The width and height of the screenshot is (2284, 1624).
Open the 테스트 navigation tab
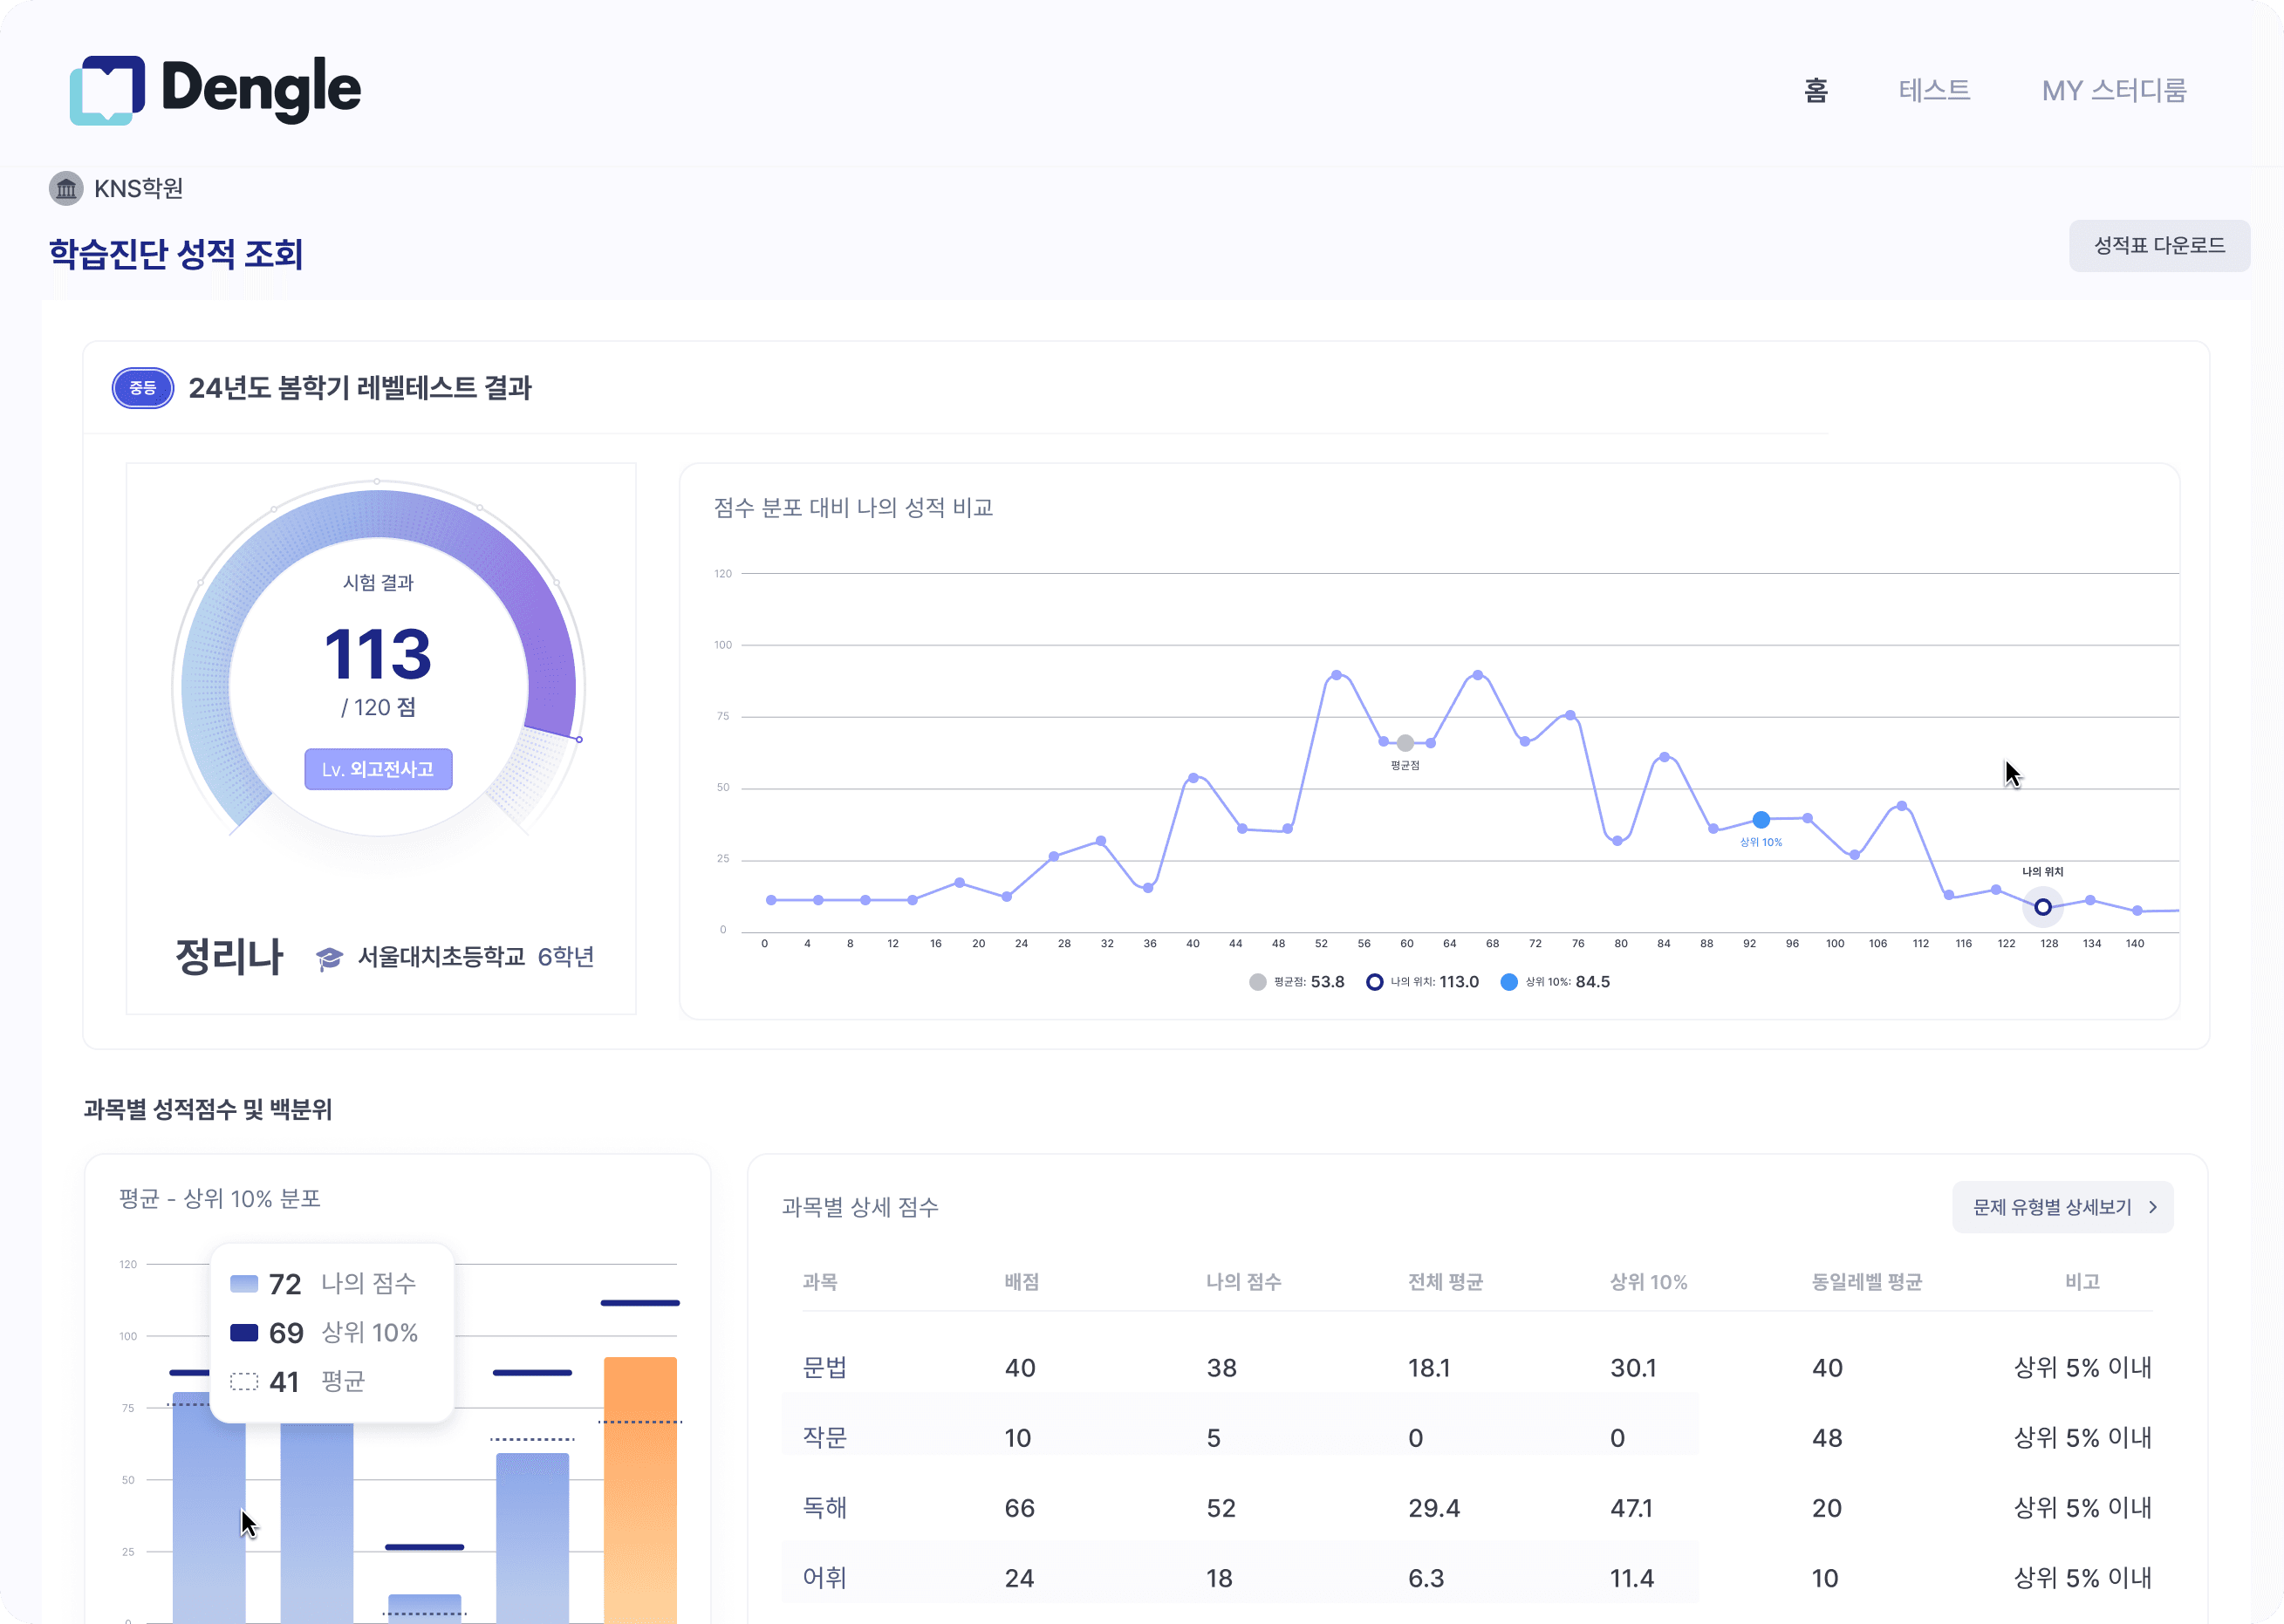(1934, 90)
